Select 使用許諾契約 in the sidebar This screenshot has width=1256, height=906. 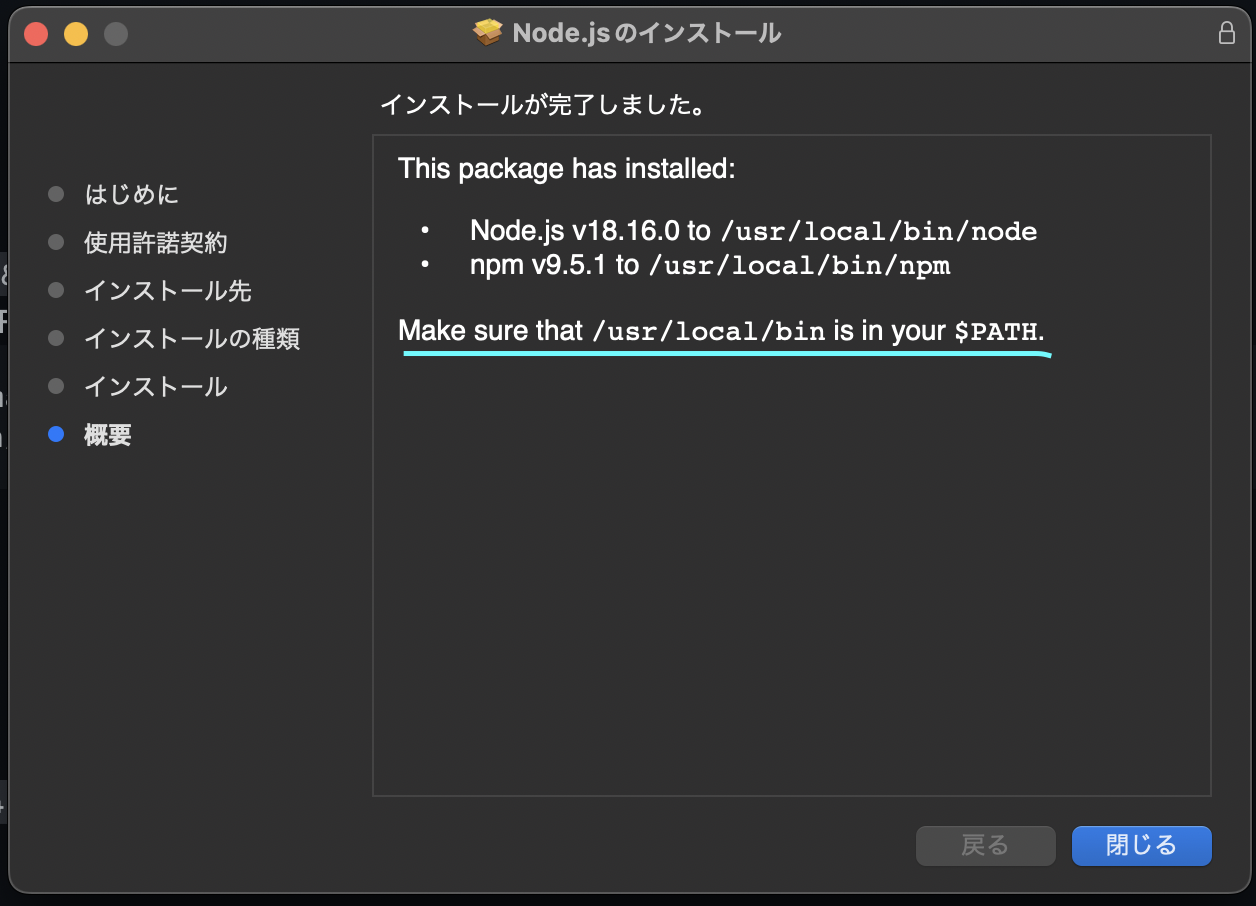coord(155,242)
